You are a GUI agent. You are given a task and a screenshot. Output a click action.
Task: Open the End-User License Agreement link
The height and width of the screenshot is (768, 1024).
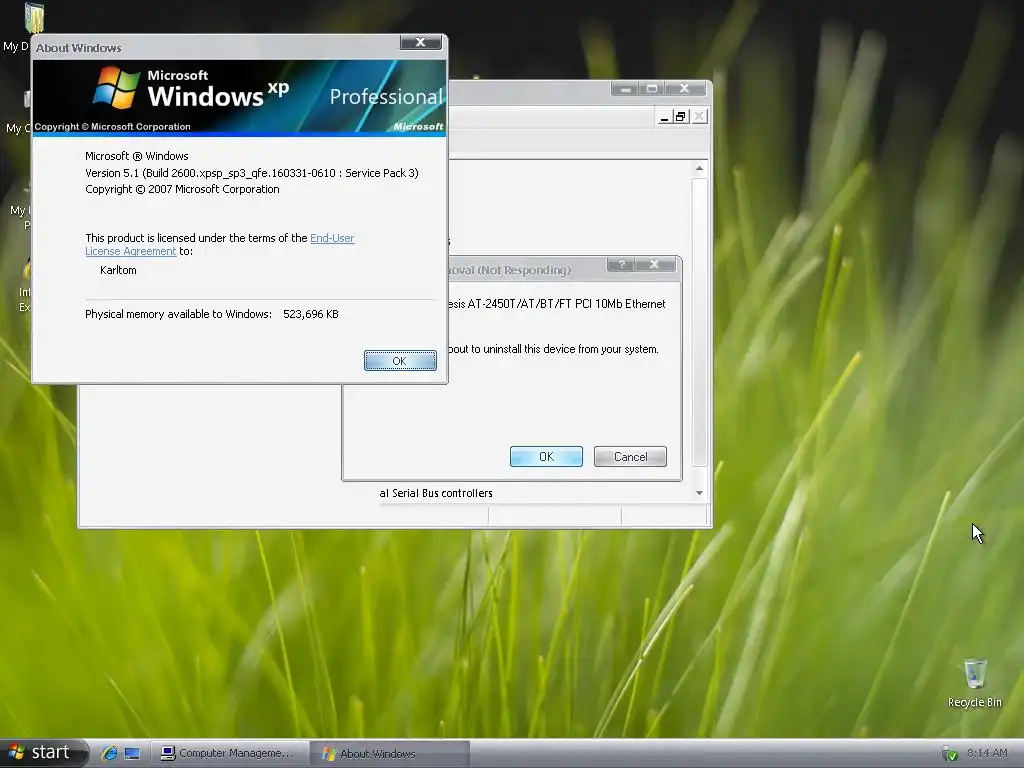[219, 244]
